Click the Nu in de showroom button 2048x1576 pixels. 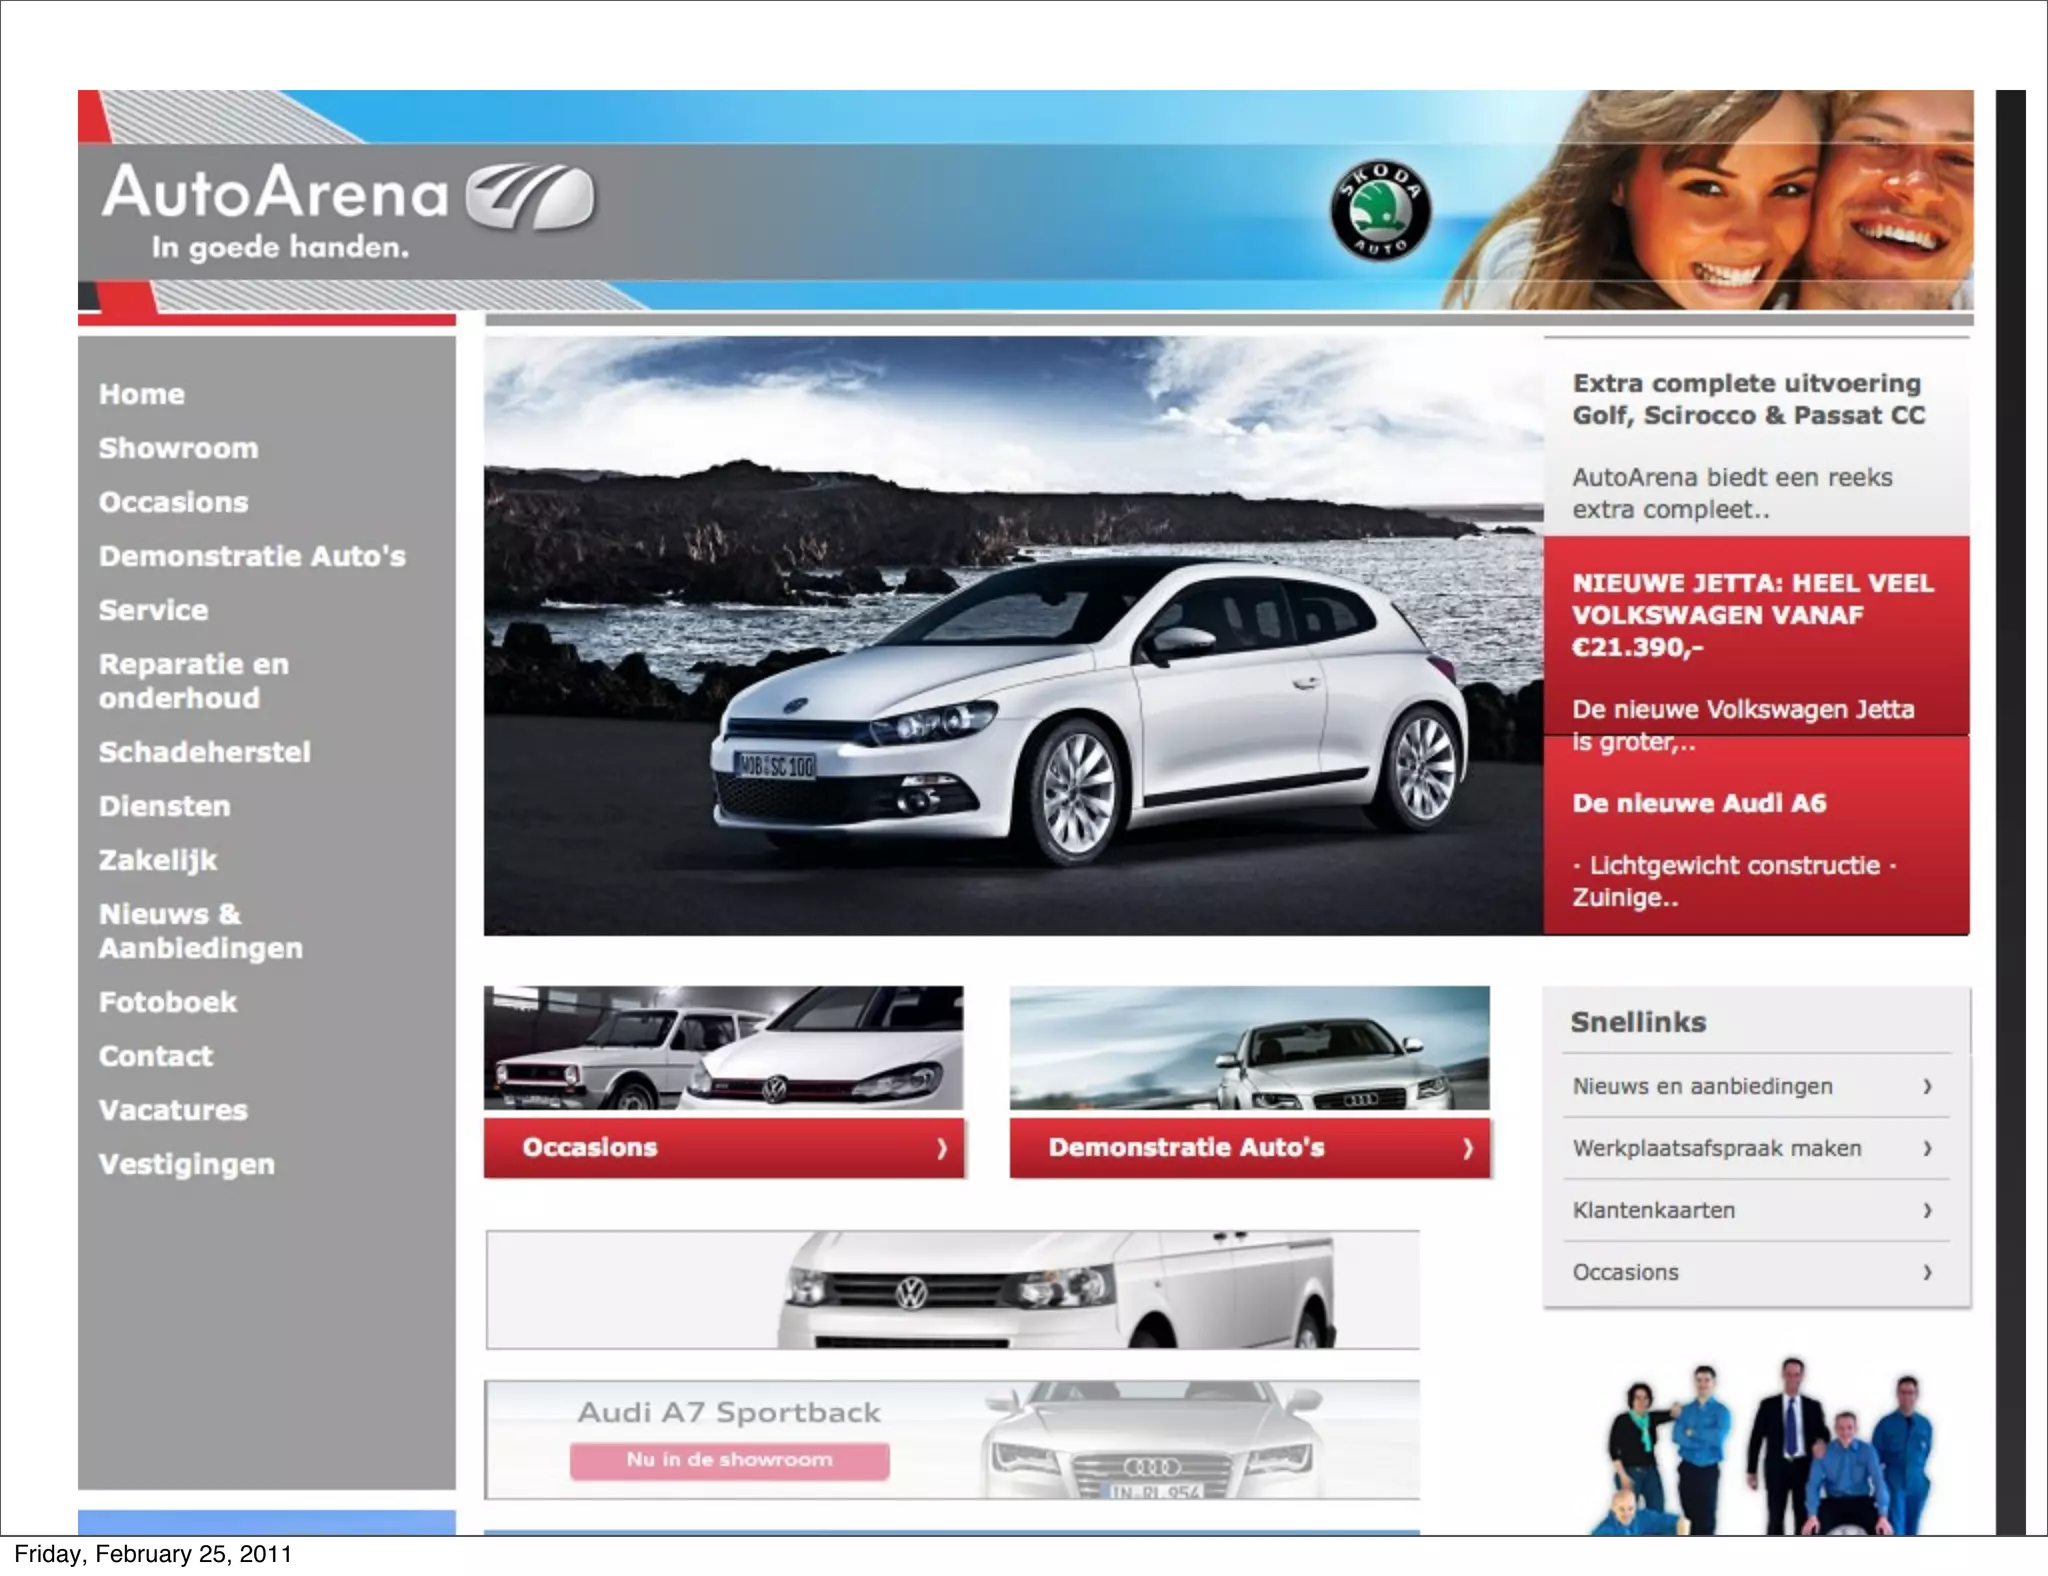pos(729,1460)
